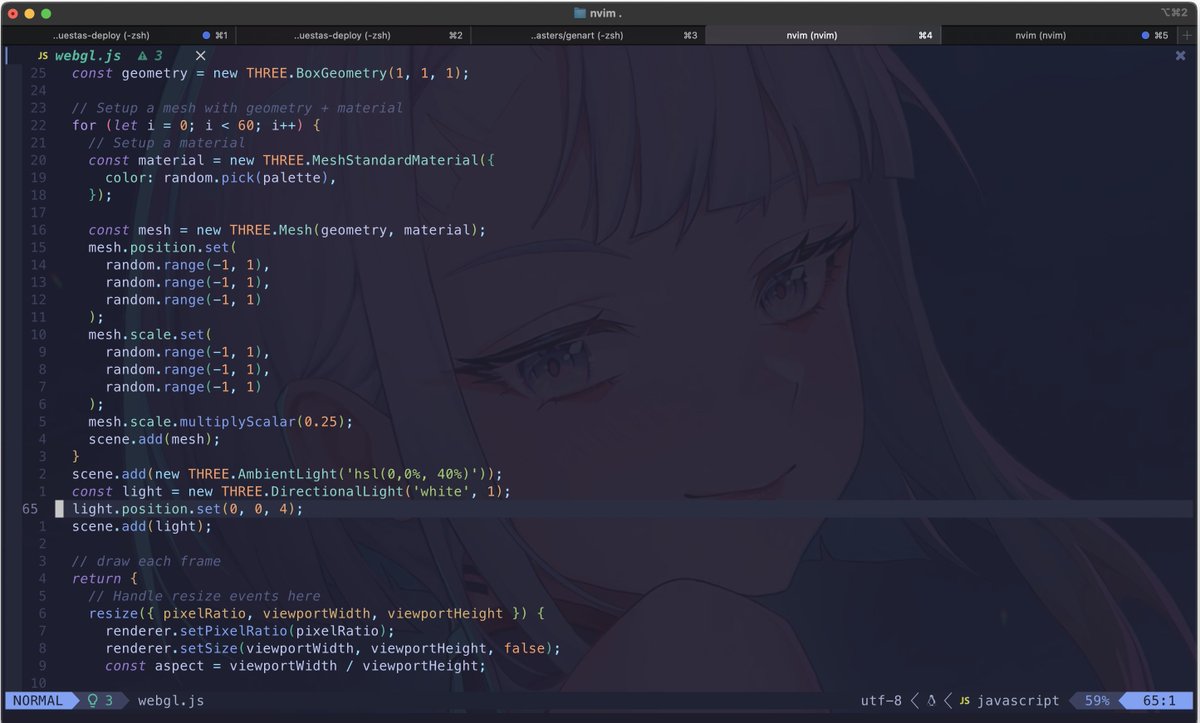The width and height of the screenshot is (1200, 723).
Task: Click the NORMAL mode indicator
Action: [38, 701]
